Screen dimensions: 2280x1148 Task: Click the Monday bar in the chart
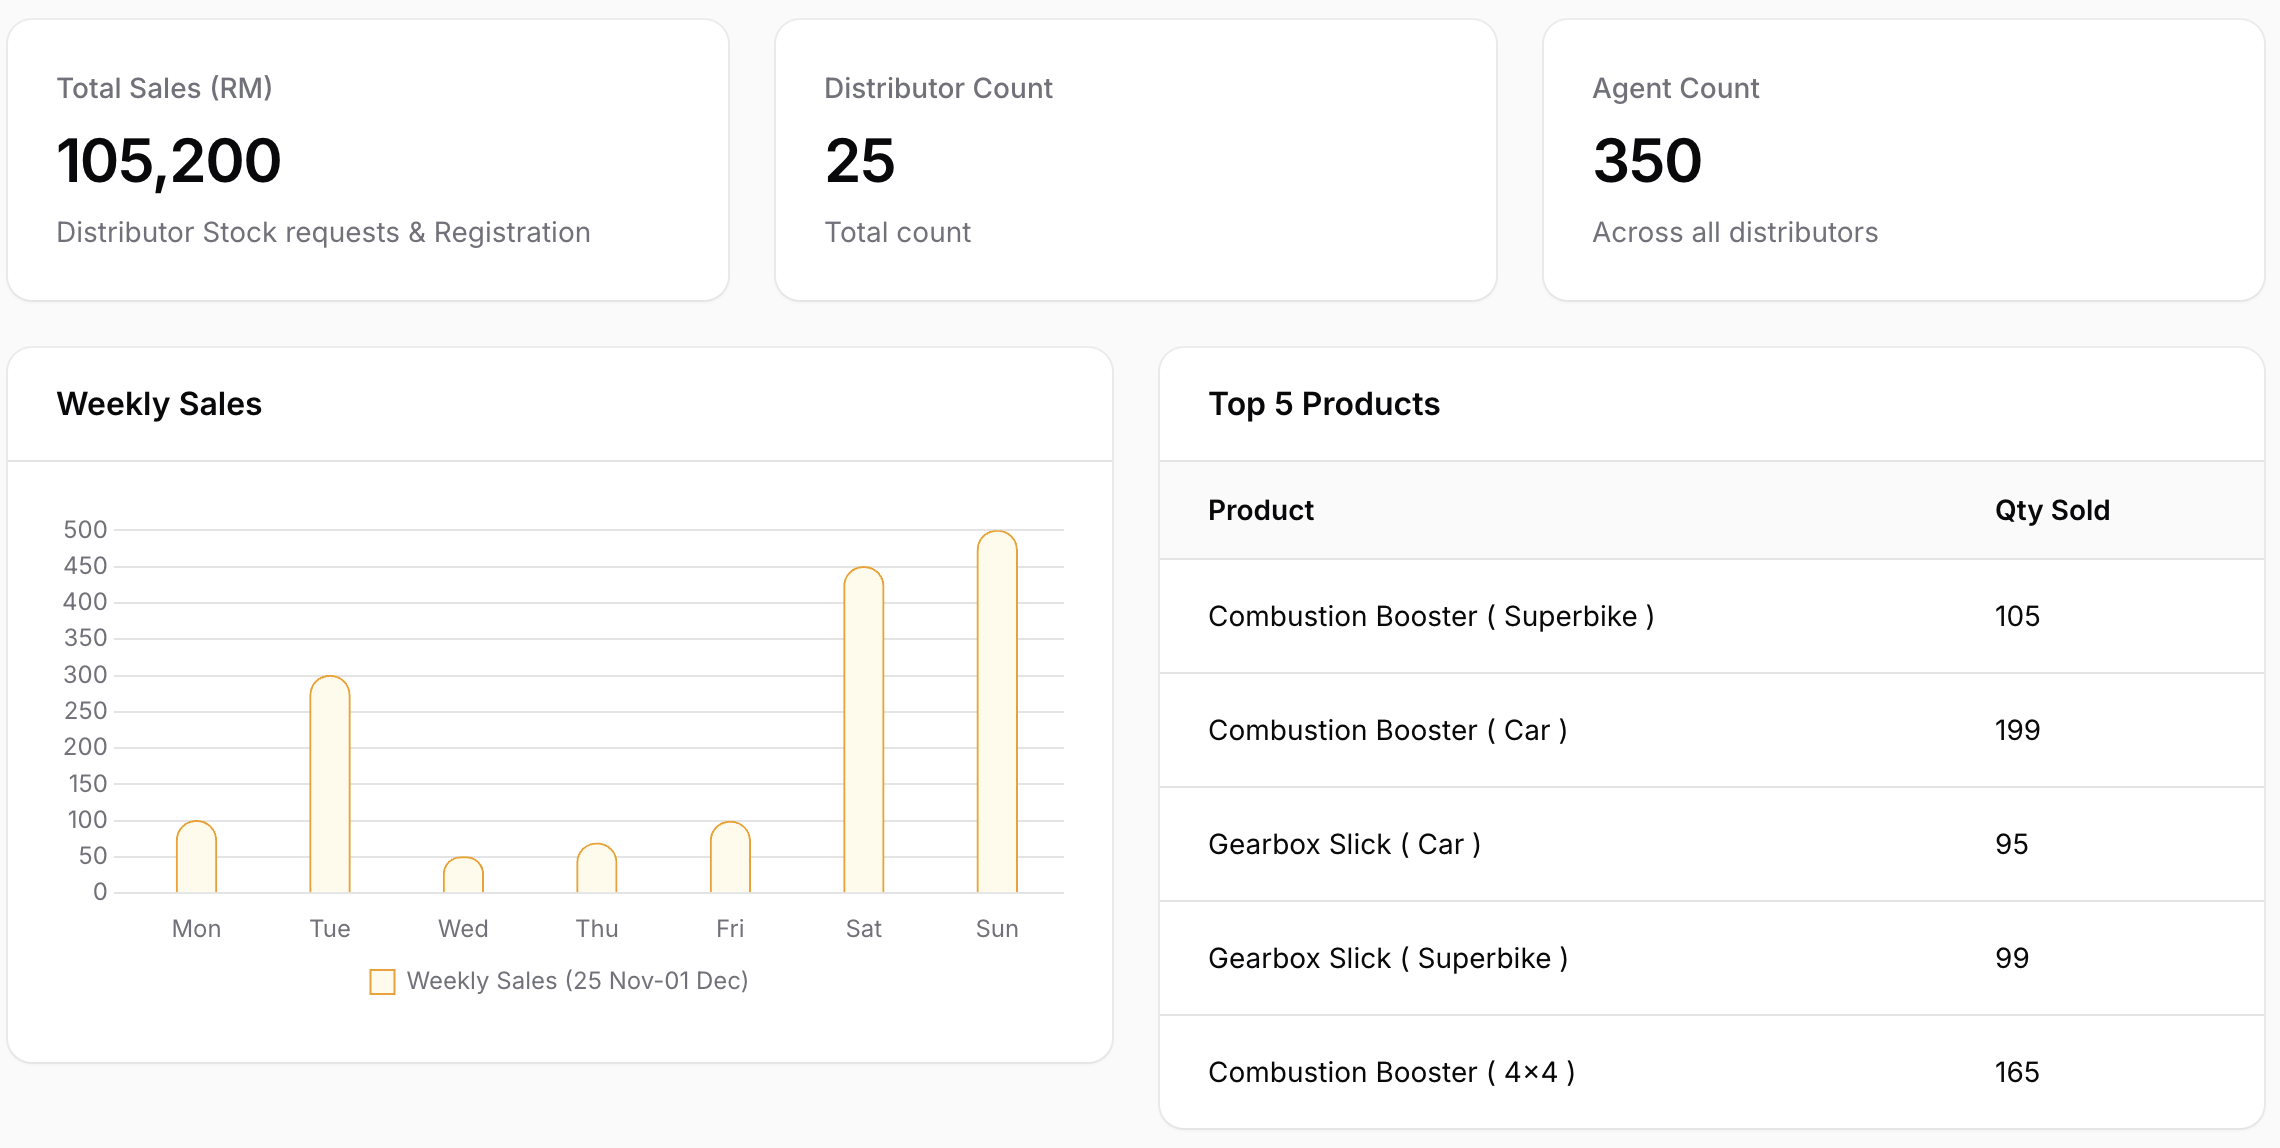[x=196, y=857]
